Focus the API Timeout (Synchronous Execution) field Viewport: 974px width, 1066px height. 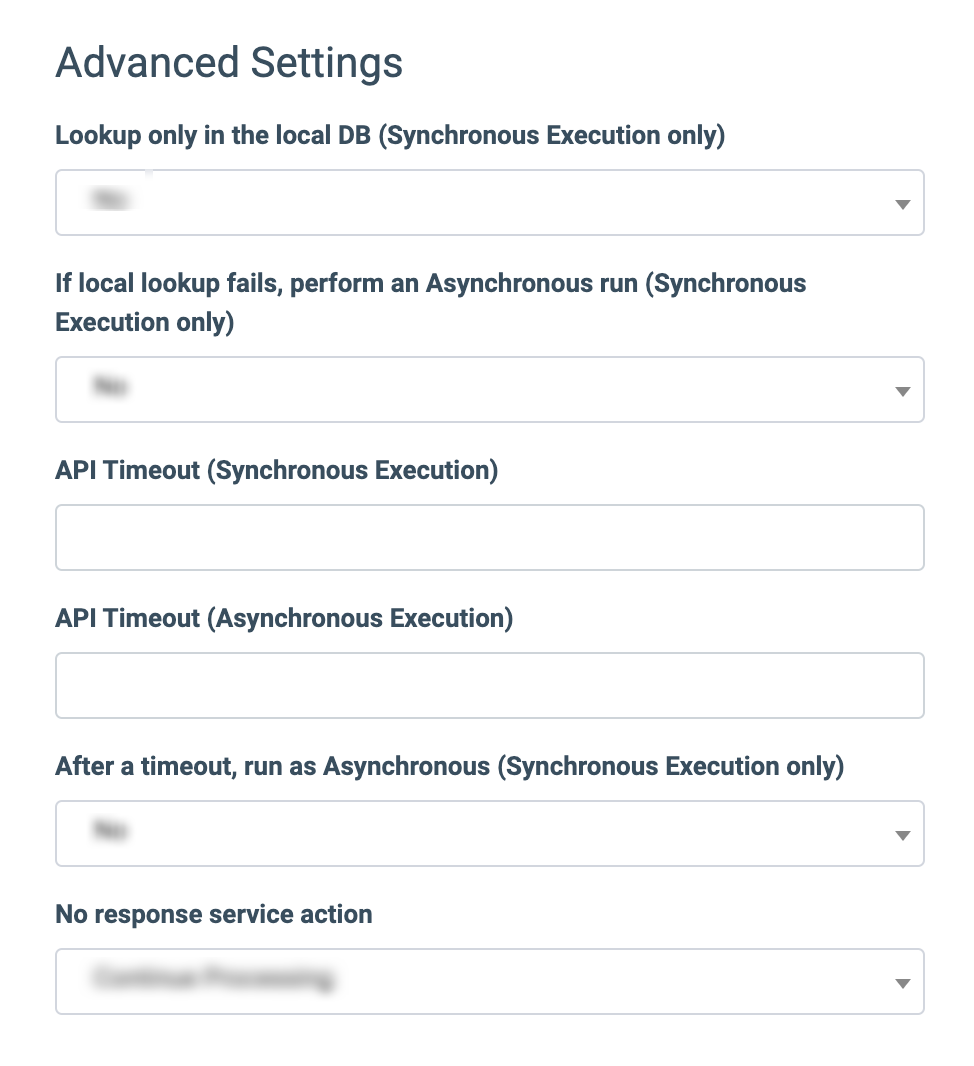(489, 538)
